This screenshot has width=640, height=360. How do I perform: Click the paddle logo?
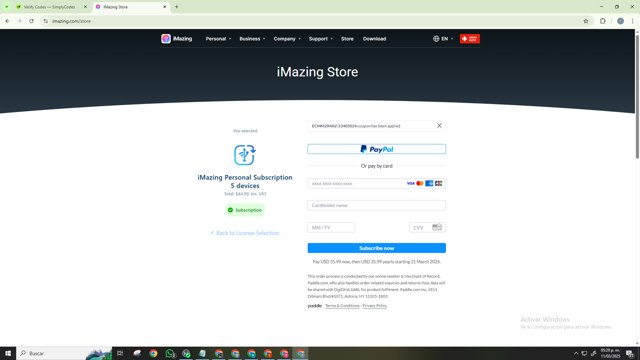click(x=314, y=306)
